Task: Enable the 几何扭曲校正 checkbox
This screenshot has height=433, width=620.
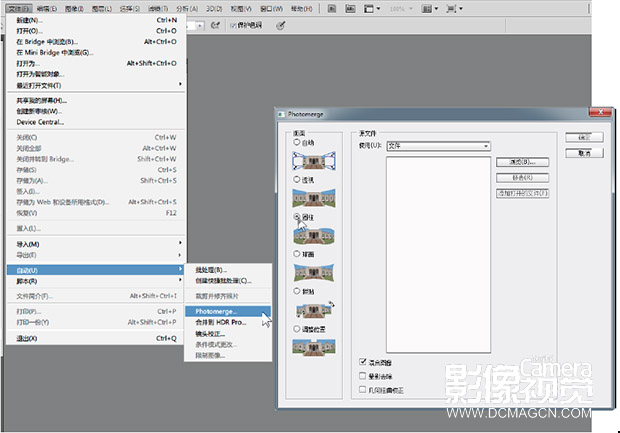Action: click(x=363, y=390)
